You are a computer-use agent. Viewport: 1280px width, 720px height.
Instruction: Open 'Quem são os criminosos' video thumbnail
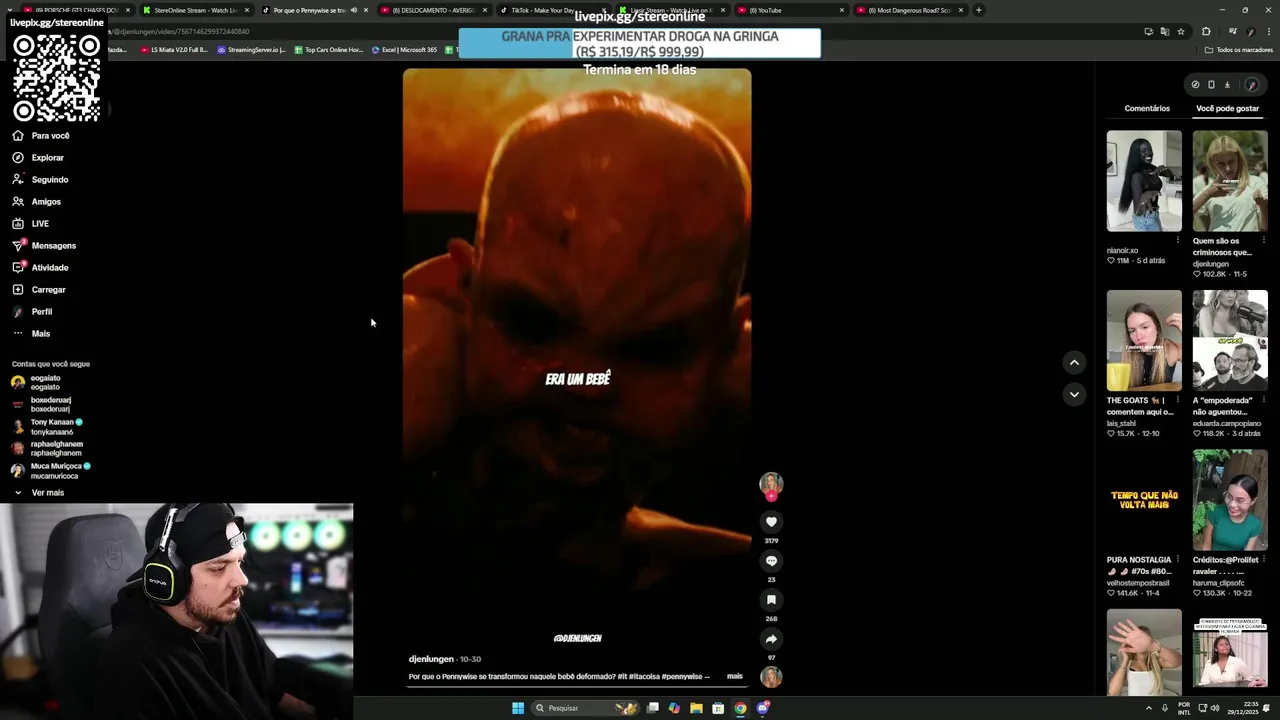coord(1230,181)
